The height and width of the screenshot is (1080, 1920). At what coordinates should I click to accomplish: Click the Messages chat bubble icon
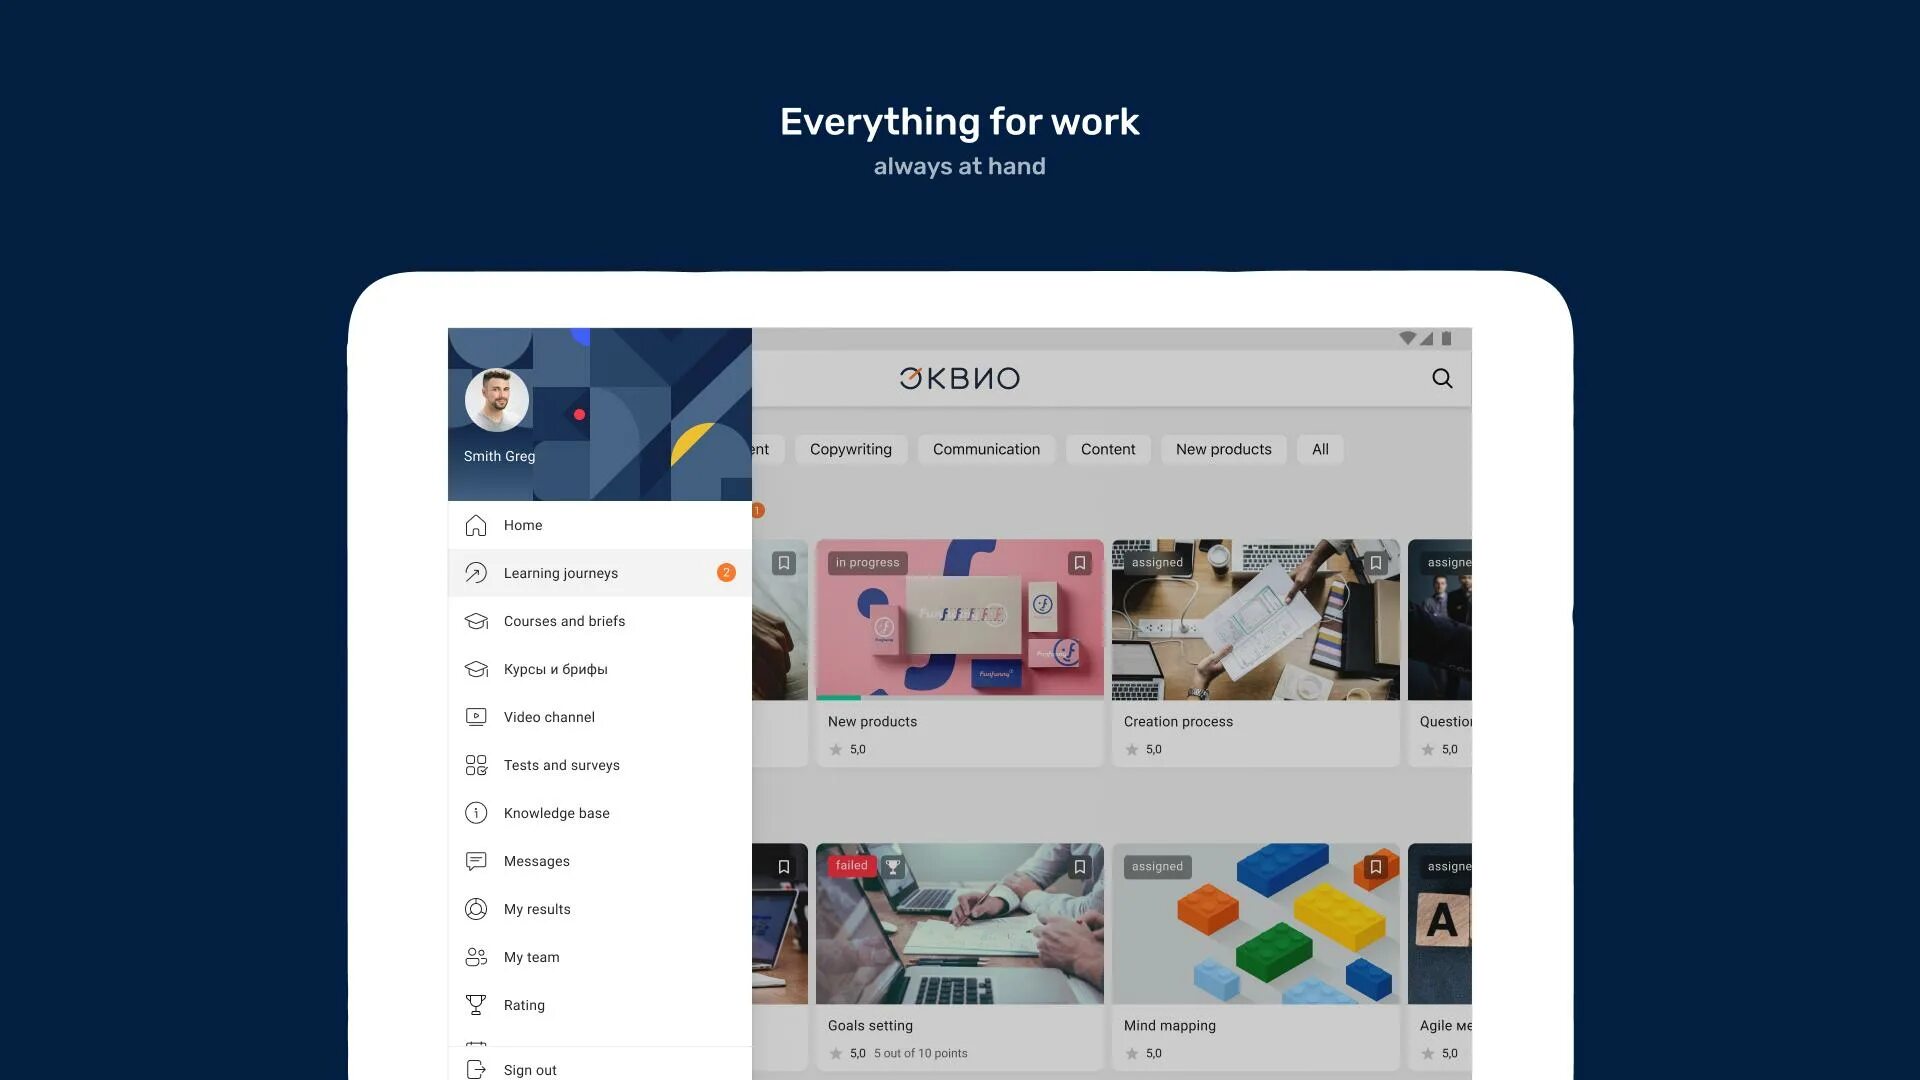coord(476,861)
